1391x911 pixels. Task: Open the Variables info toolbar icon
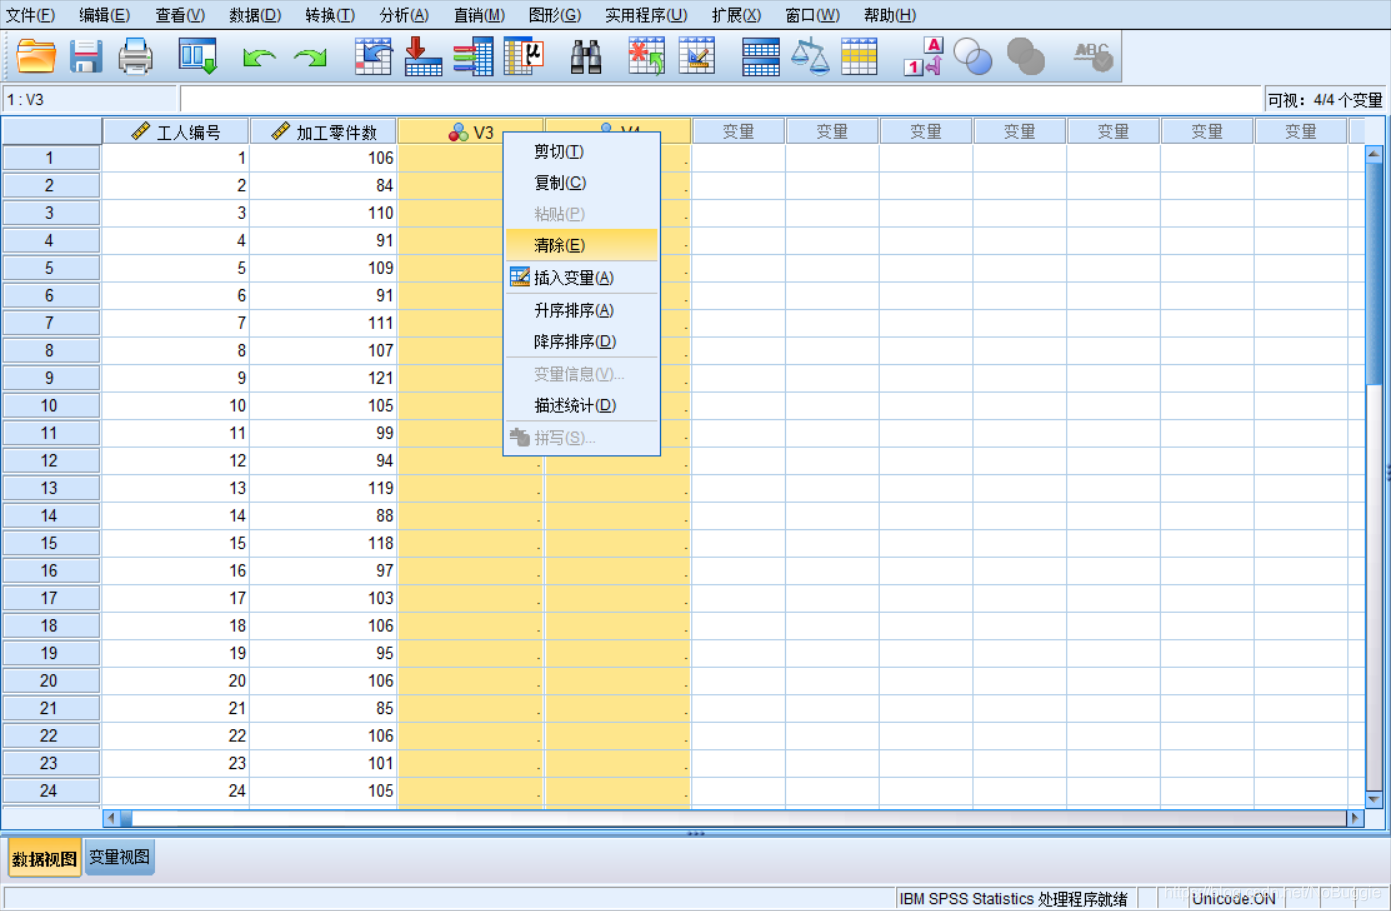coord(473,56)
